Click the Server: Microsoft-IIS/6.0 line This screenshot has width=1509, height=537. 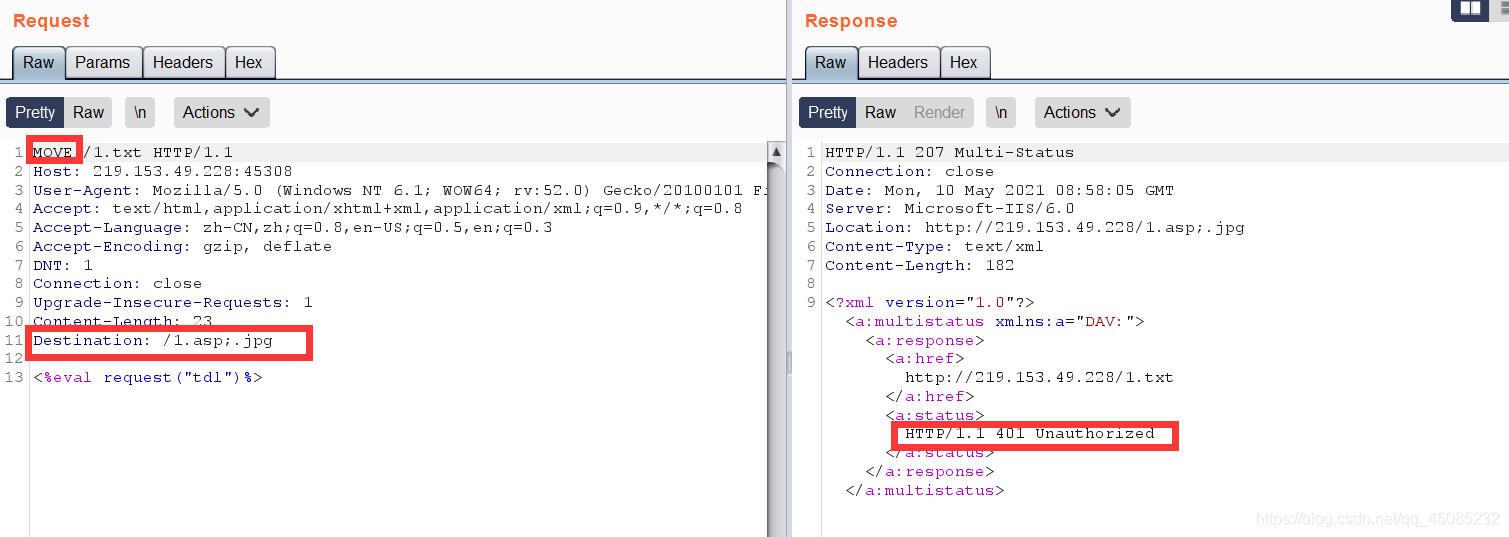949,208
